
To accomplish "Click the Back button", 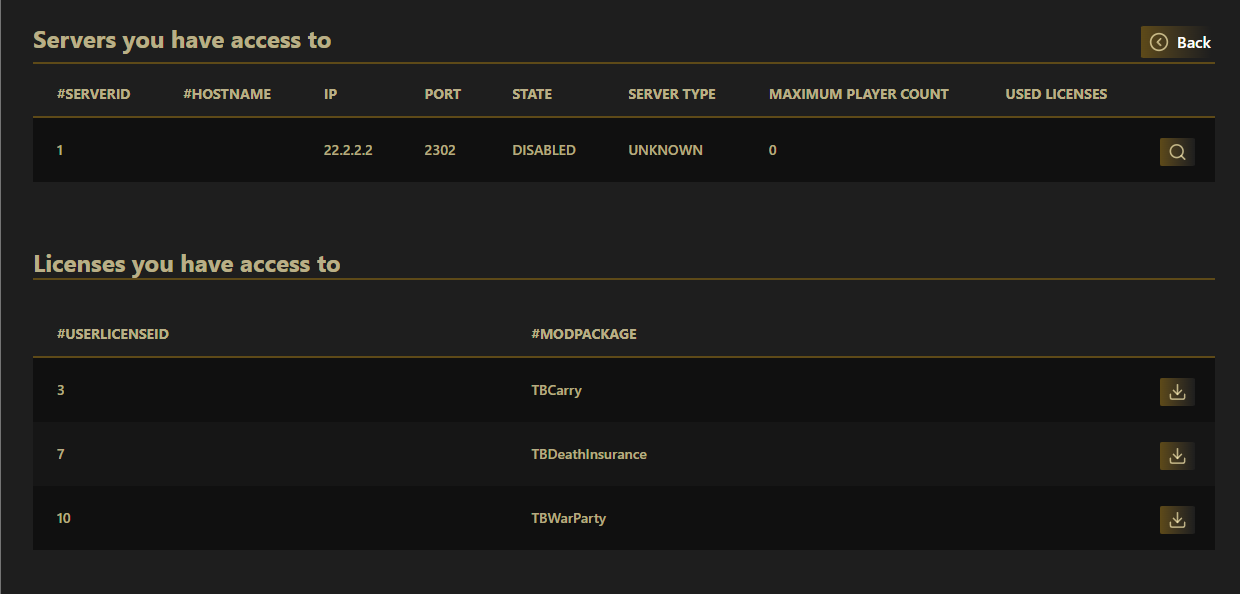I will (1180, 42).
